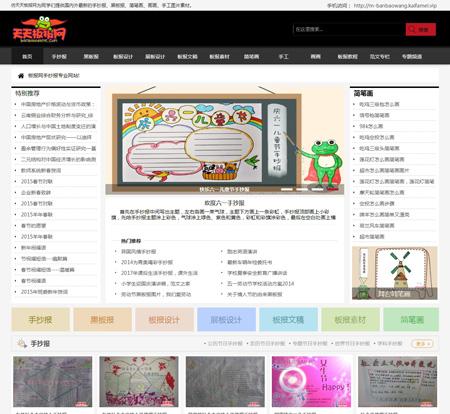Open the 庆六一儿童节 carousel banner image
450x414 pixels.
(x=225, y=139)
